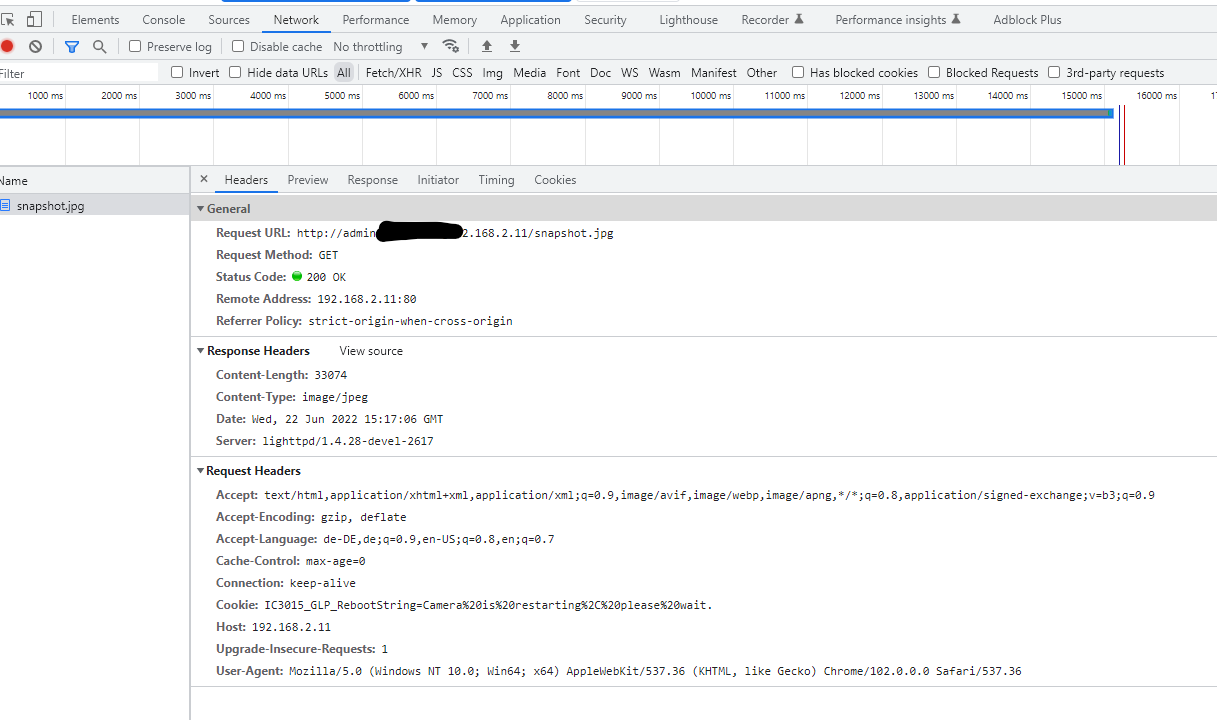Screen dimensions: 1217x720
Task: Select the All request type filter
Action: [344, 72]
